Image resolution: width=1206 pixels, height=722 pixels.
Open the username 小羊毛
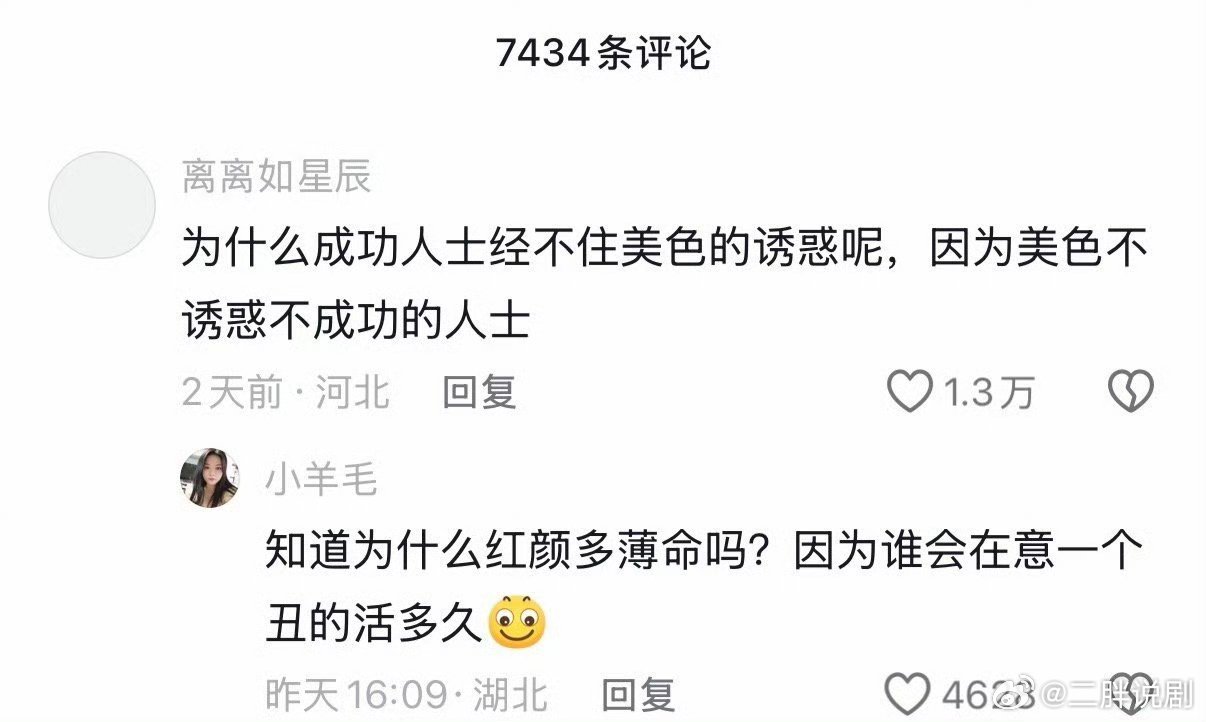(321, 480)
